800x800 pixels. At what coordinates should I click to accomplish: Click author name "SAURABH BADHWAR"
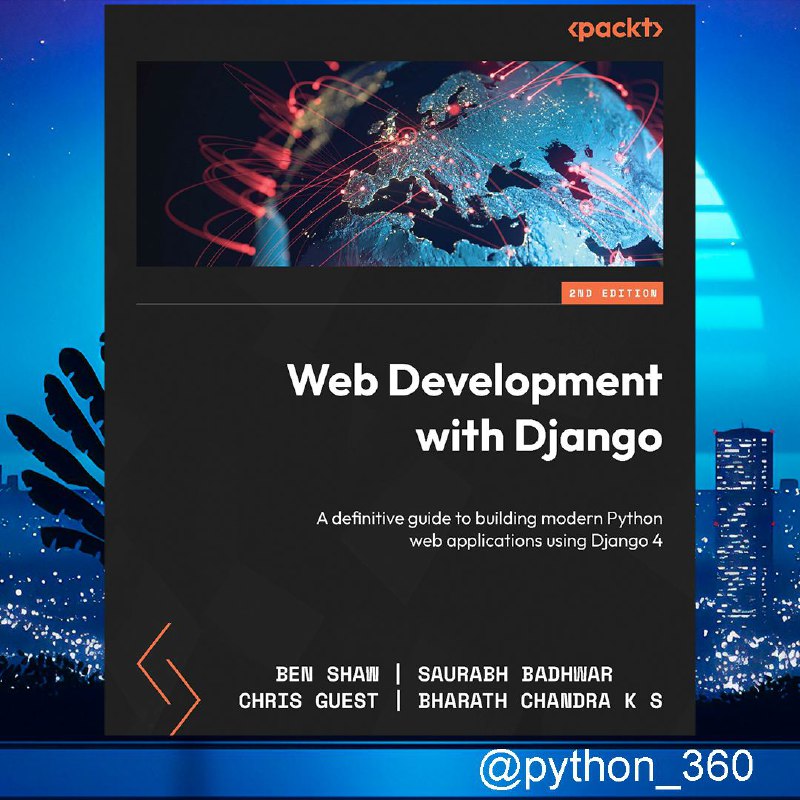tap(515, 674)
